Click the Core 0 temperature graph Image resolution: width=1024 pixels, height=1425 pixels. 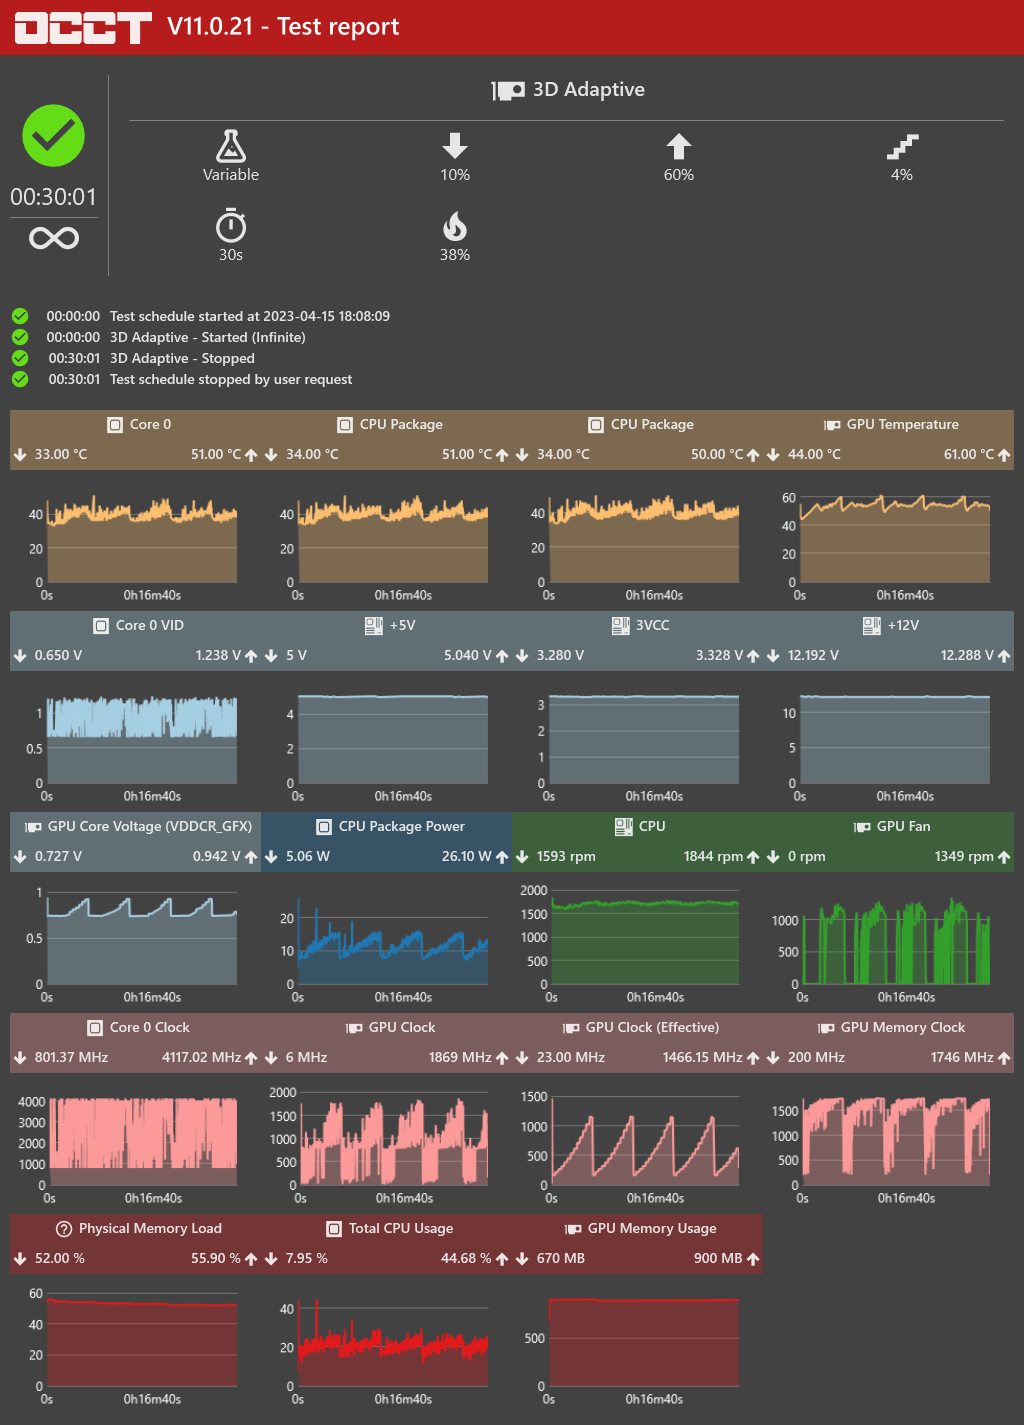point(141,540)
